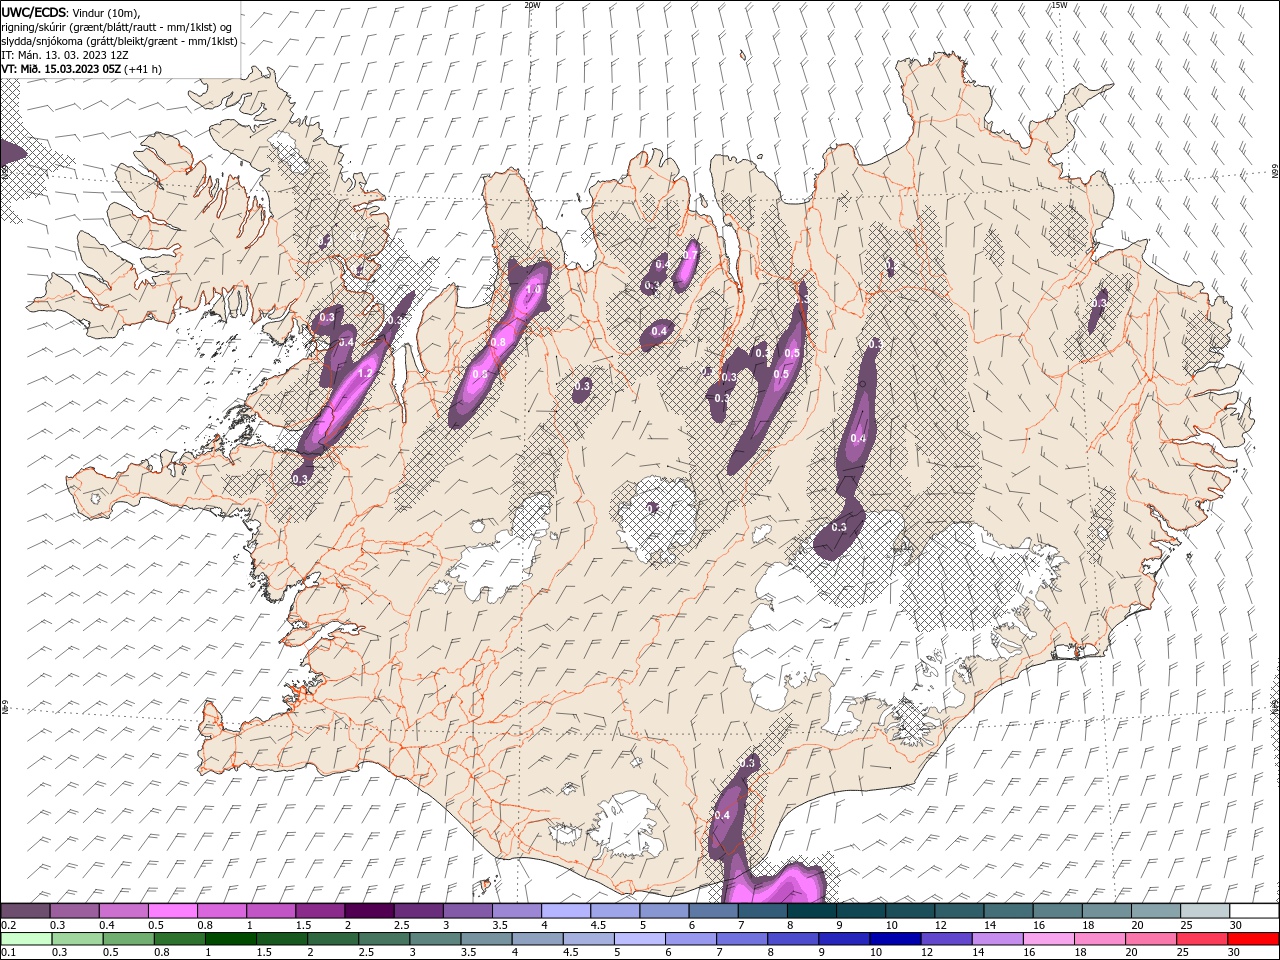Click the '12' label in the upper legend scale
The width and height of the screenshot is (1280, 960).
(940, 925)
